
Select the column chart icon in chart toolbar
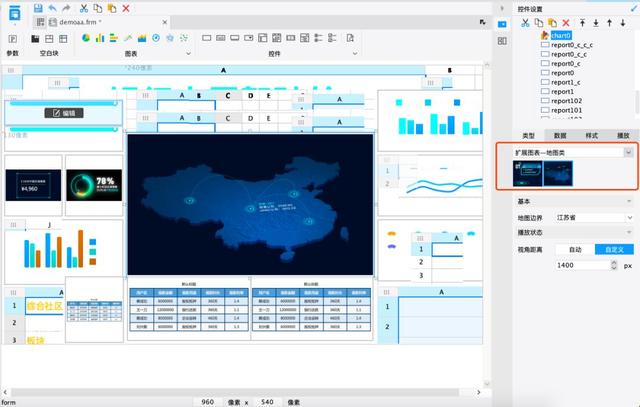pyautogui.click(x=99, y=38)
